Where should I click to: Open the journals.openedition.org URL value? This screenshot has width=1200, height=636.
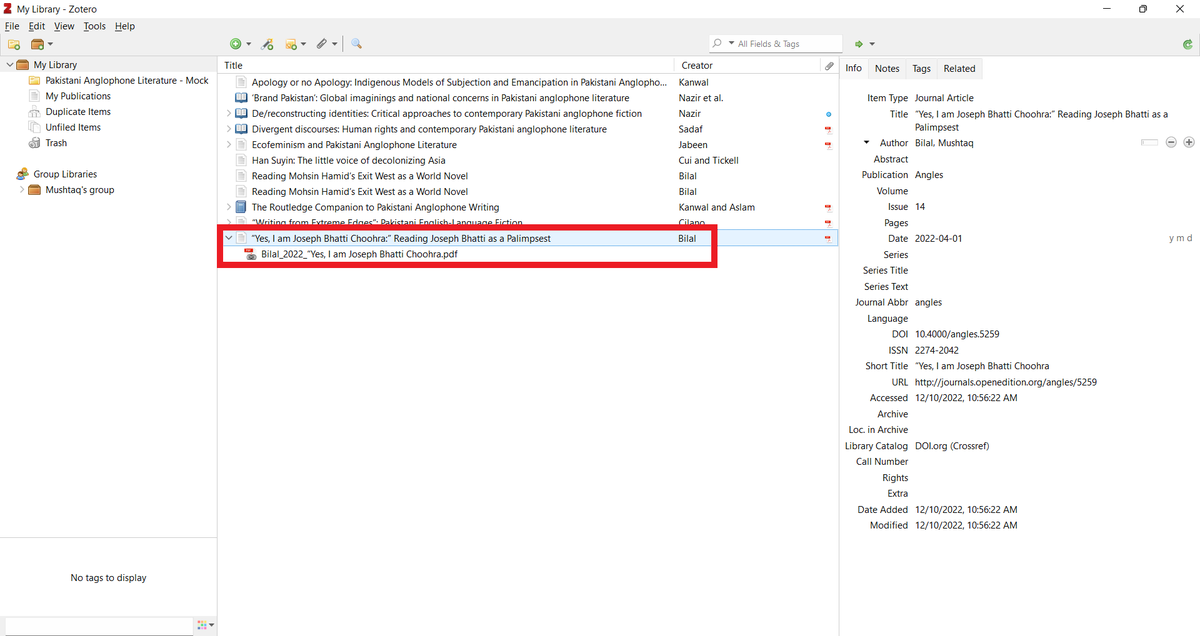coord(1006,382)
